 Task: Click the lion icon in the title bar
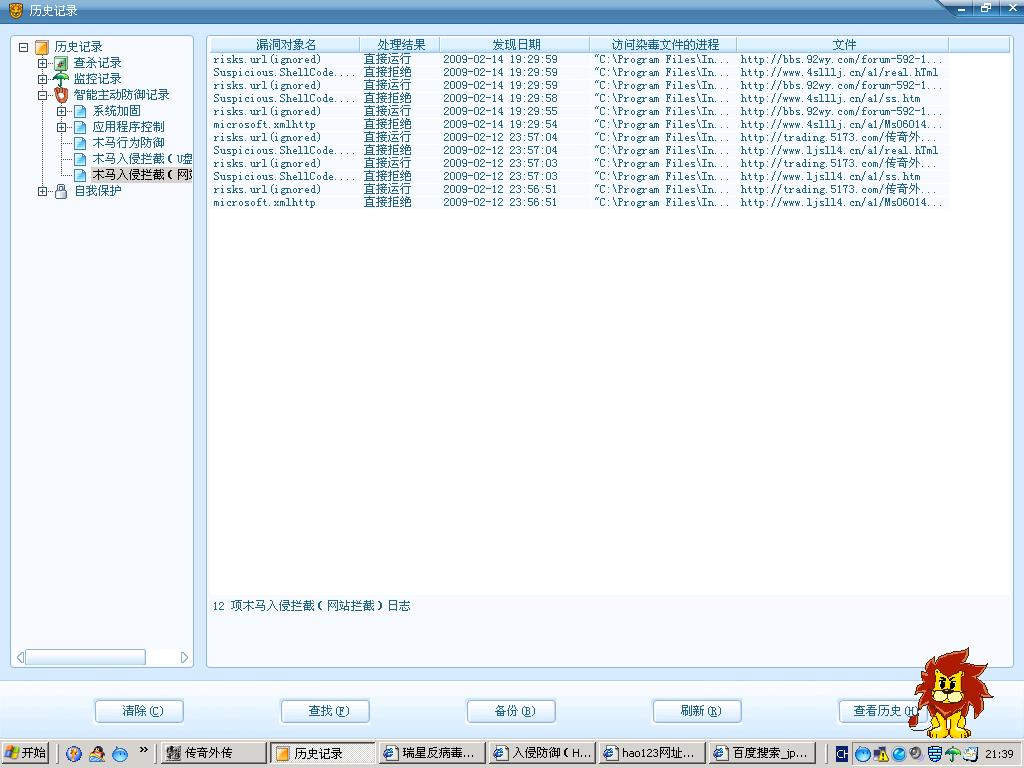[16, 10]
